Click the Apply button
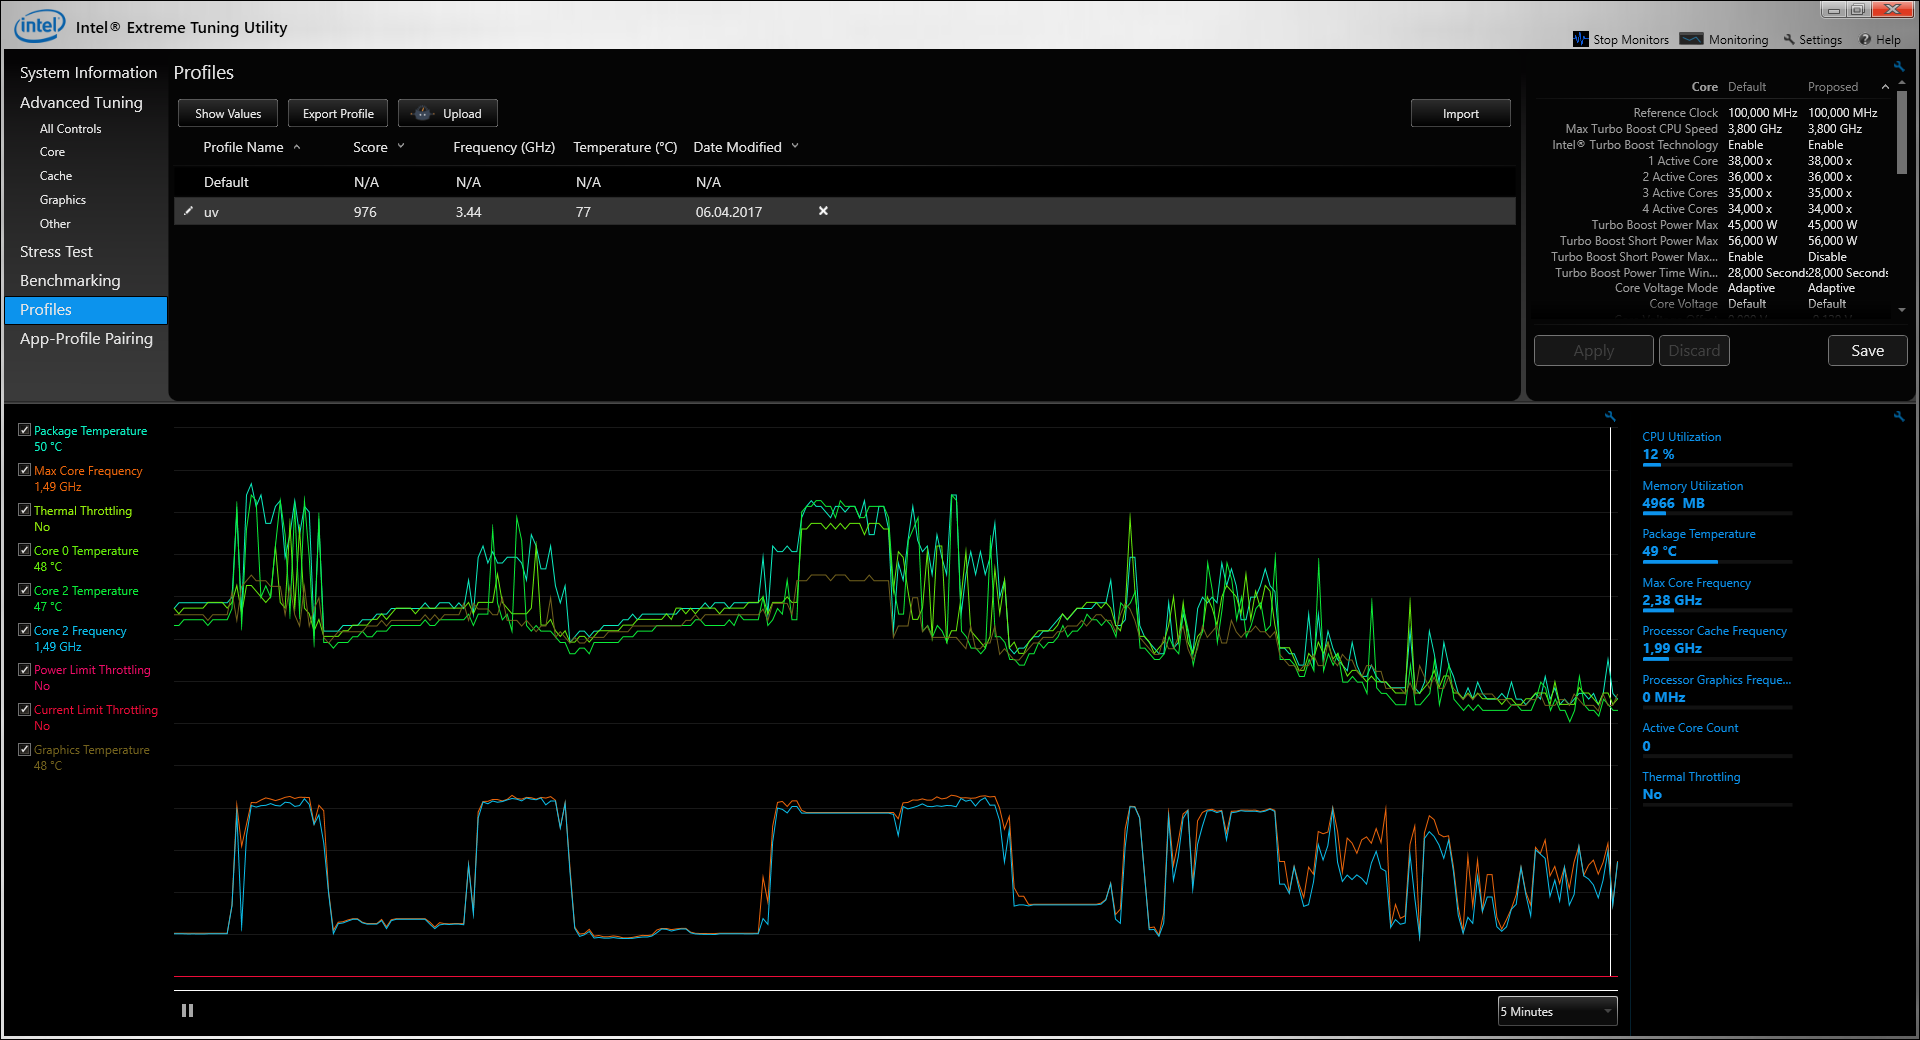1920x1040 pixels. (1593, 350)
